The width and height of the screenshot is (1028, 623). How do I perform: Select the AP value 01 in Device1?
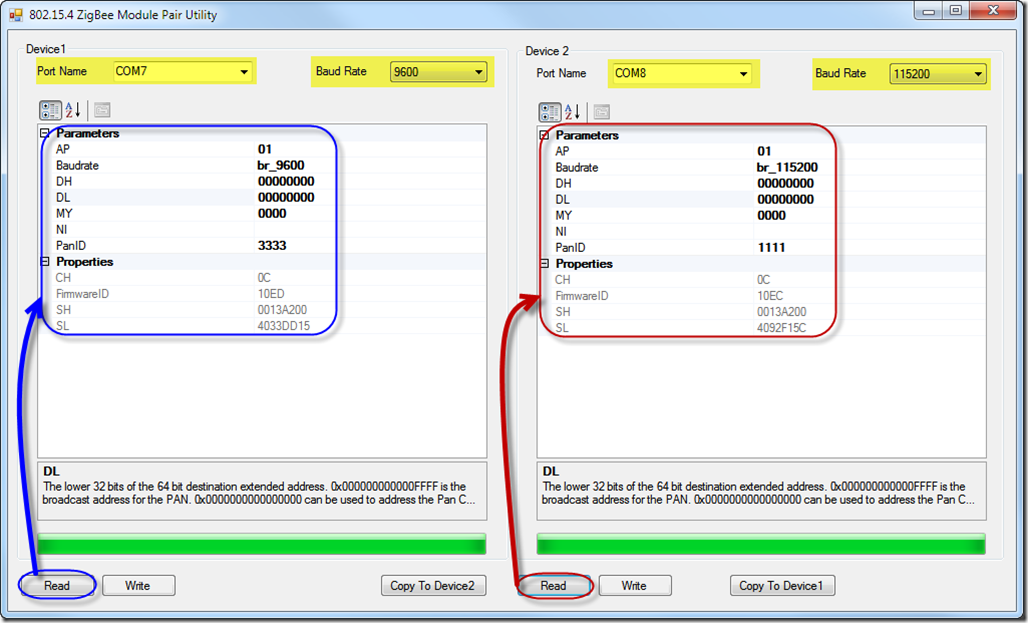coord(265,150)
